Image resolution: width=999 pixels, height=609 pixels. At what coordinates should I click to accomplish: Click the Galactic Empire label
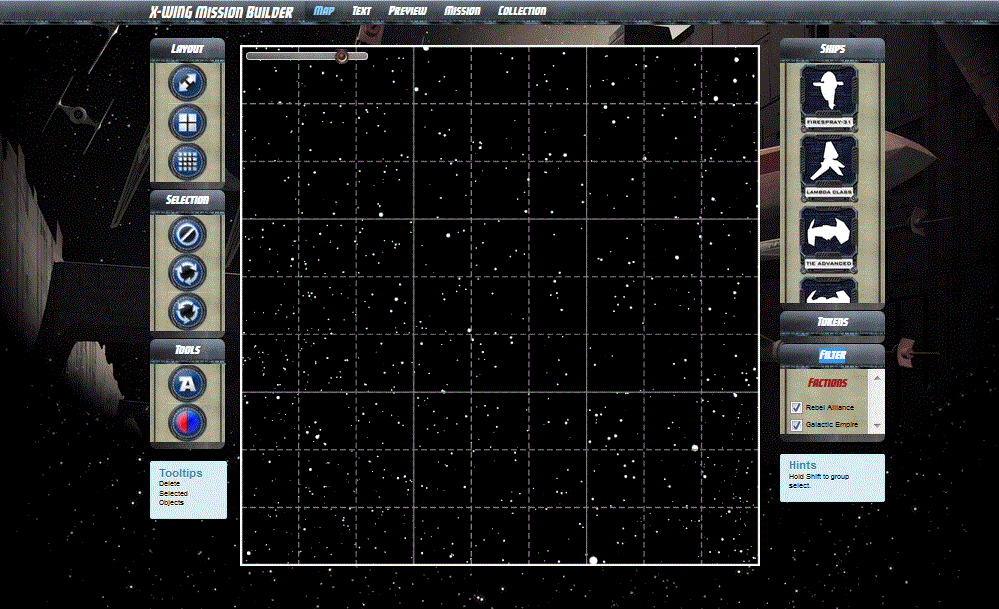[831, 424]
